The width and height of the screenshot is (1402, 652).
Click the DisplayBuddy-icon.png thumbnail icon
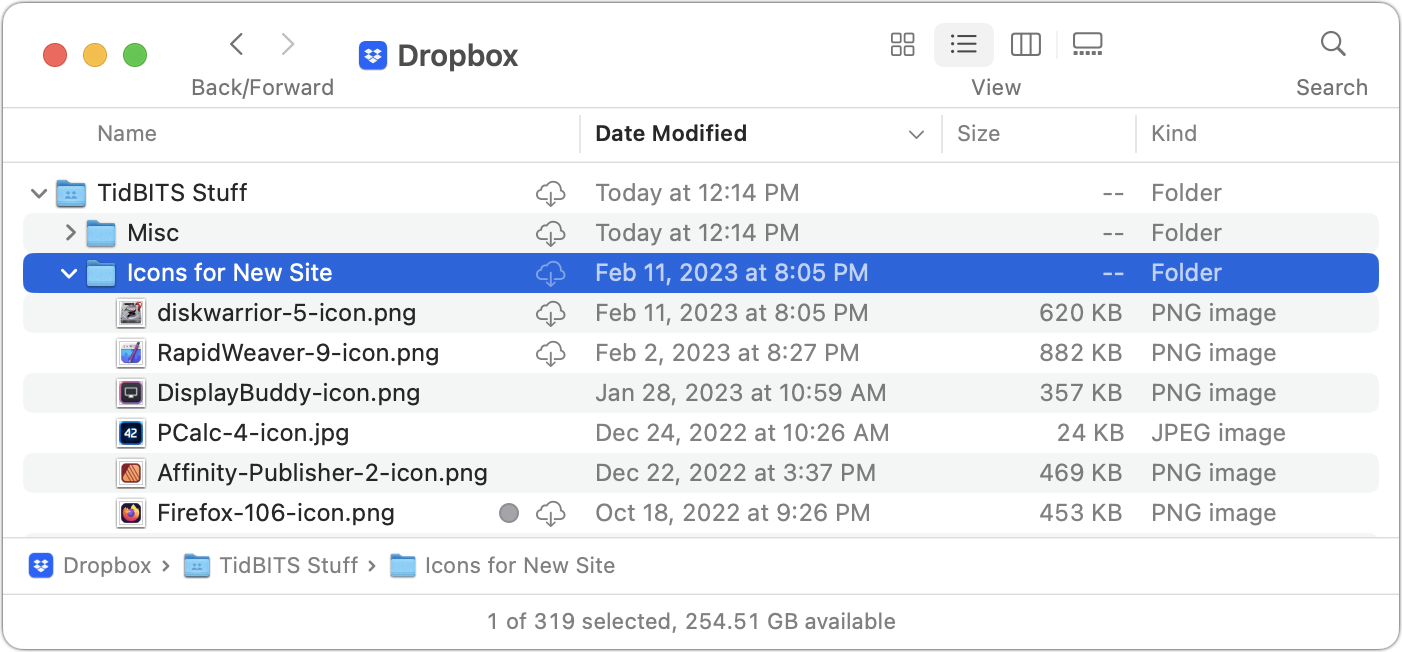131,393
